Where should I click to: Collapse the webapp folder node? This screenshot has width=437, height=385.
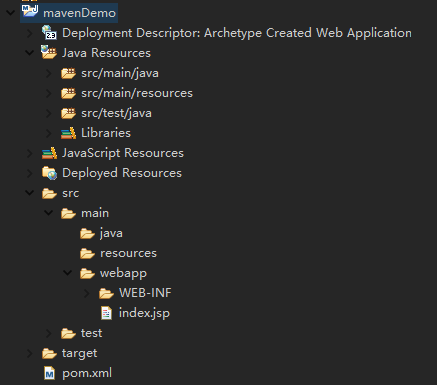(x=68, y=273)
